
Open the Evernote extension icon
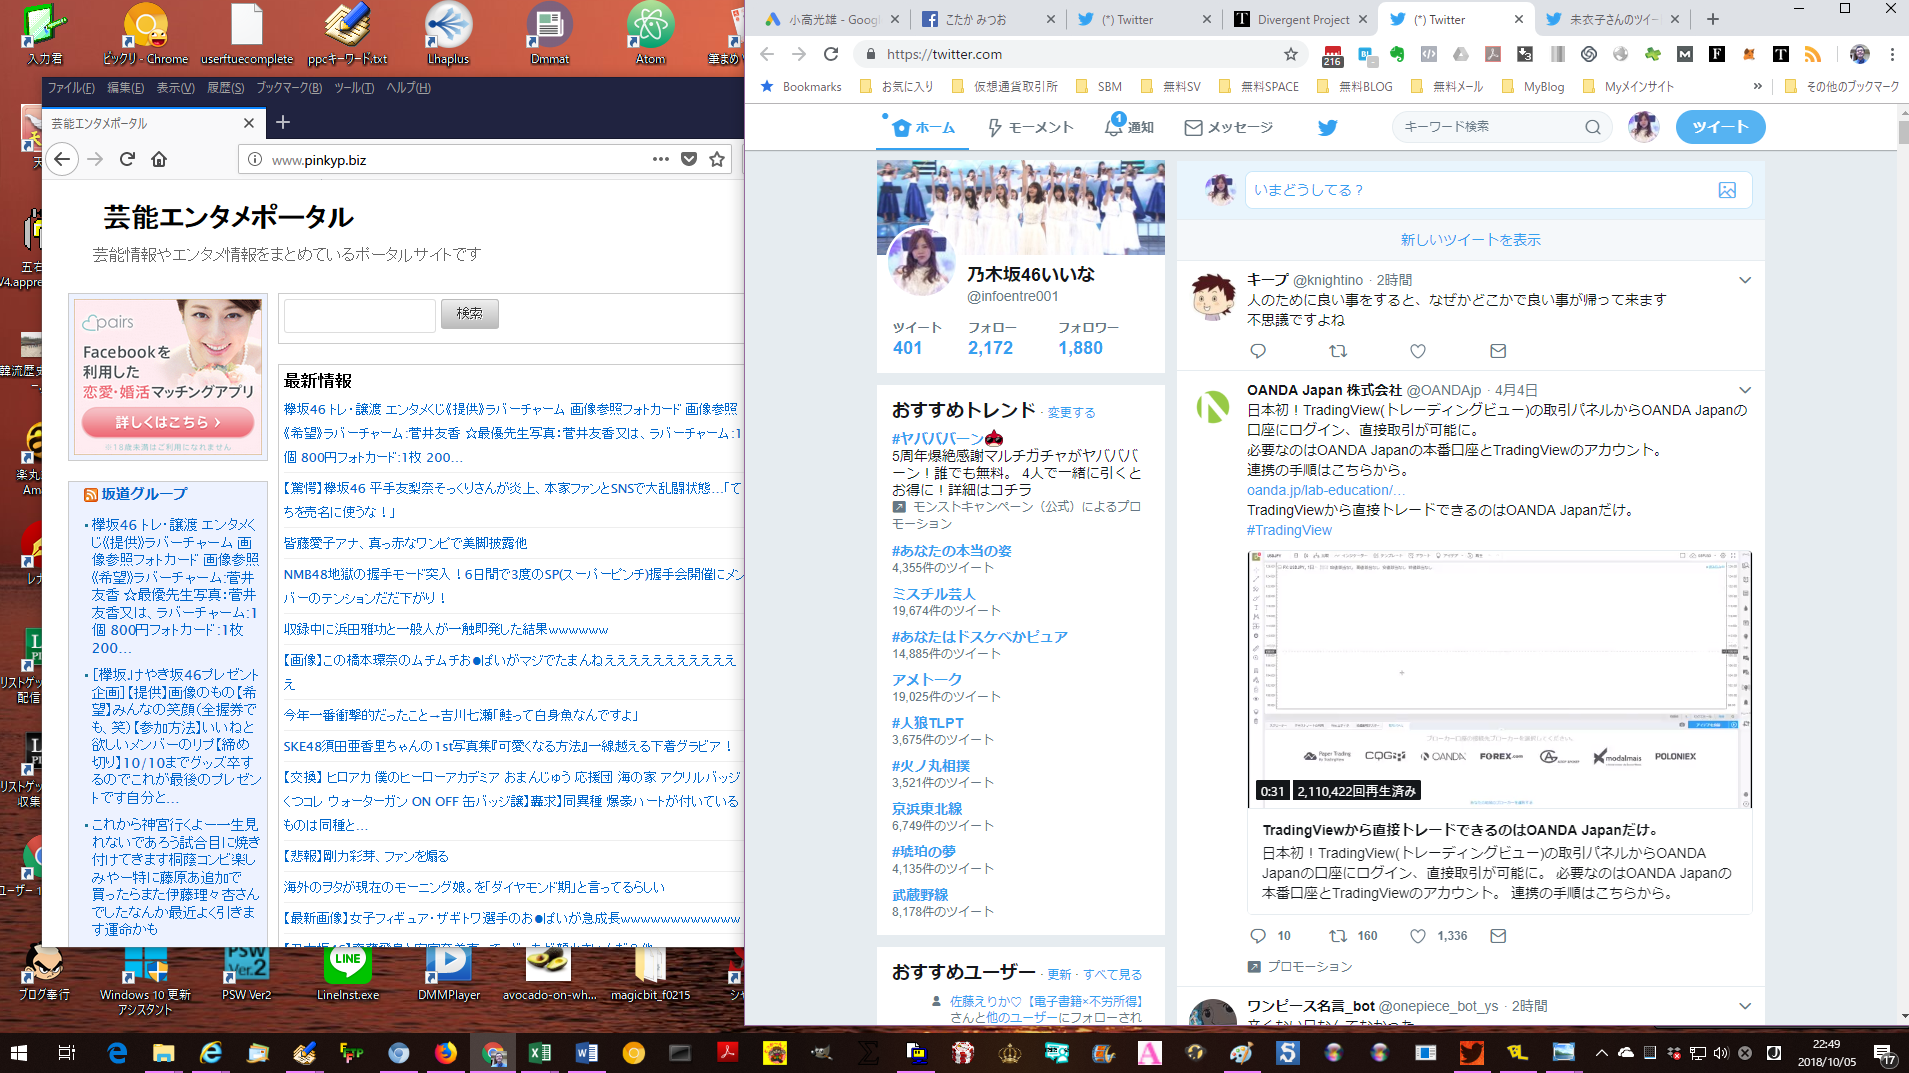(x=1398, y=54)
